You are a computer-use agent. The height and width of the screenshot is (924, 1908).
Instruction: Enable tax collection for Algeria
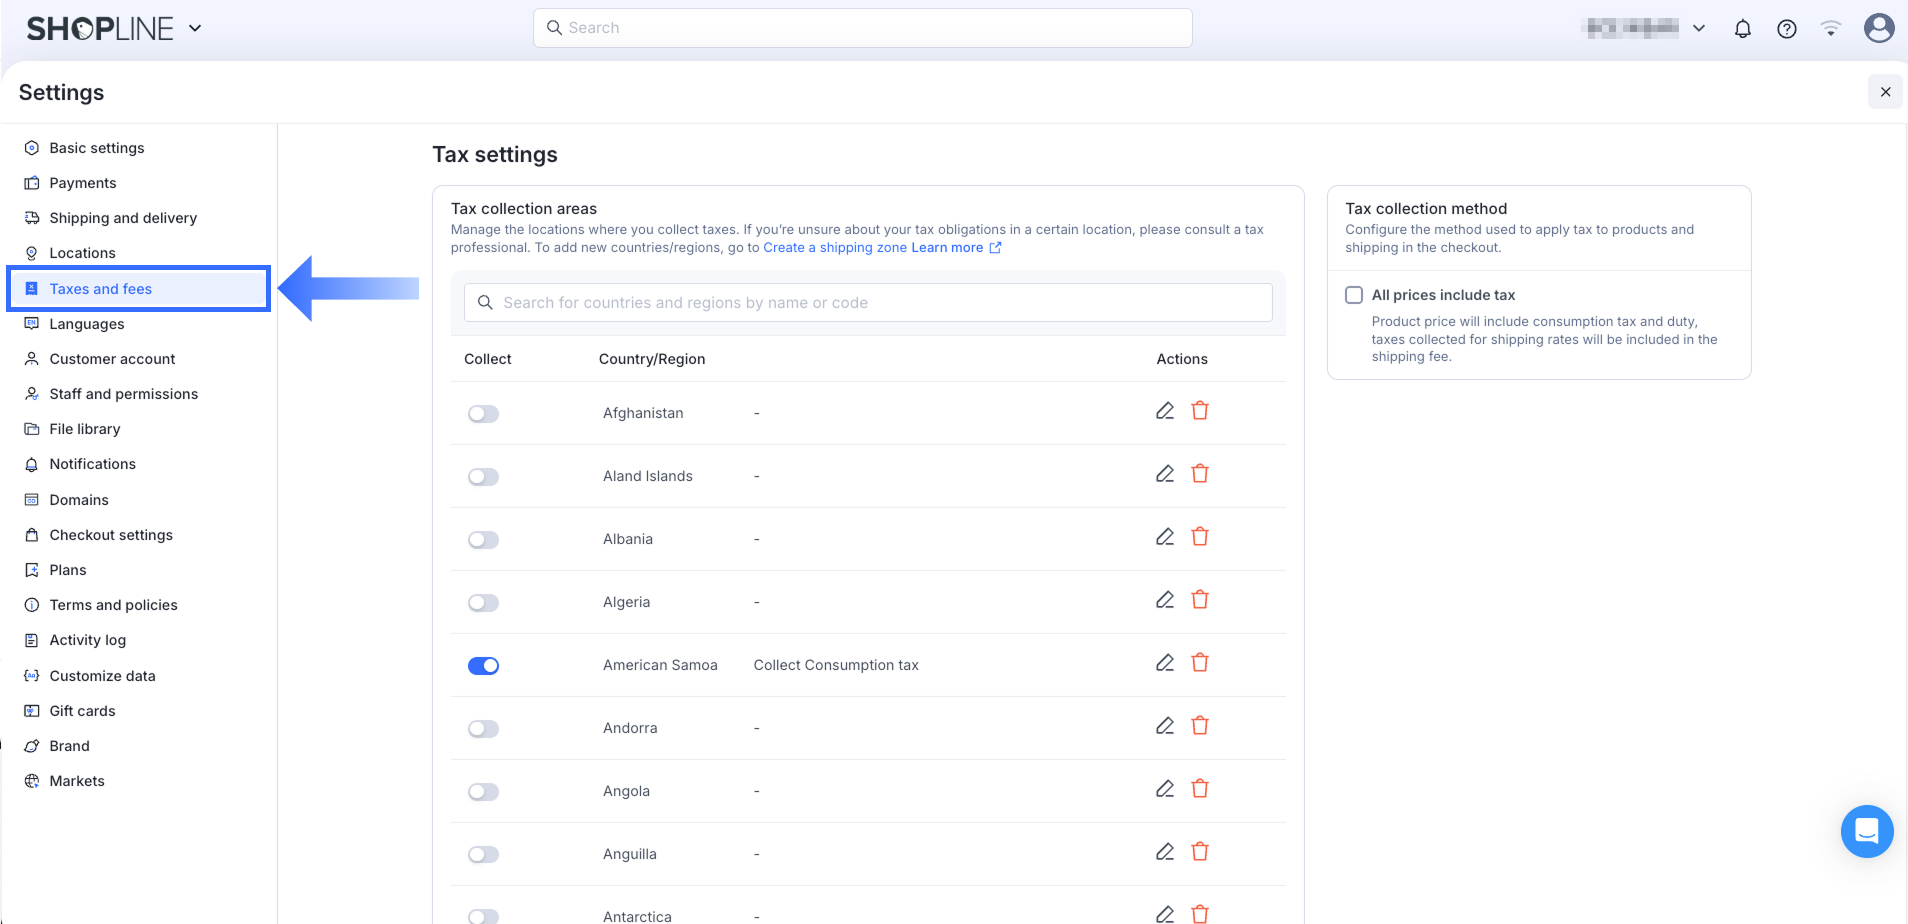[x=483, y=603]
